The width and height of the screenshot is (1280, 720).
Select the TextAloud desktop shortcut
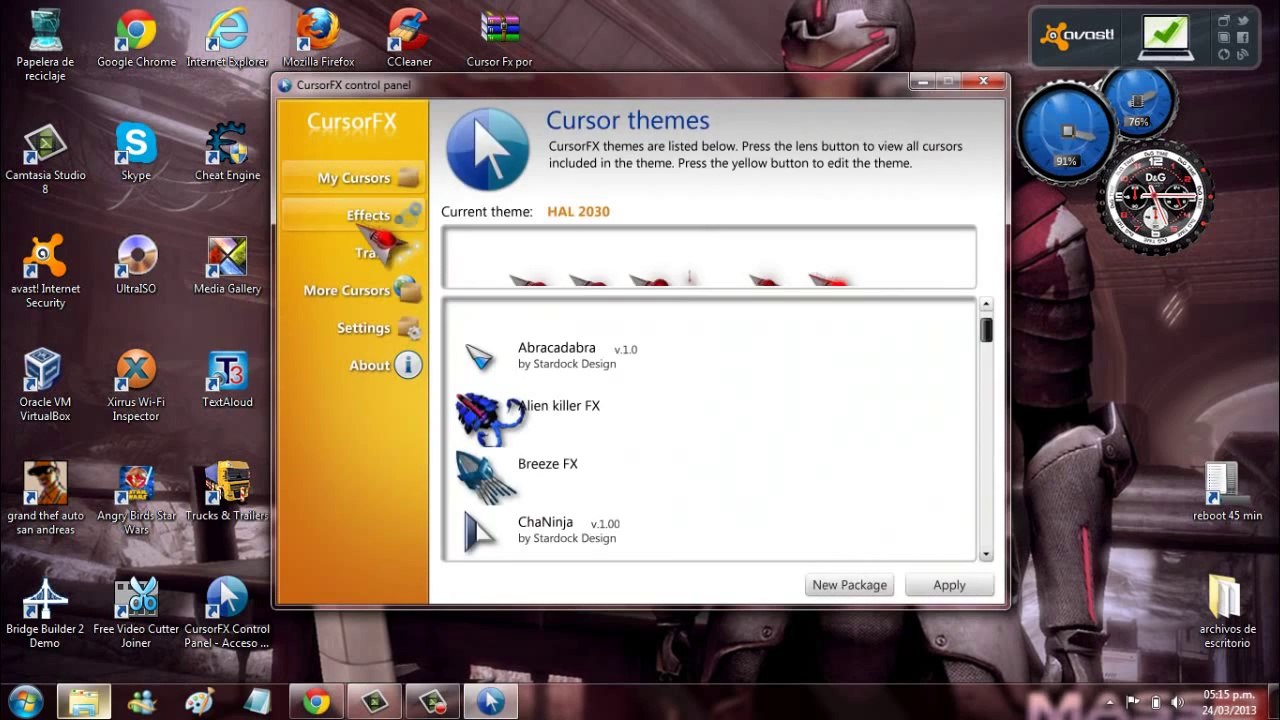(x=227, y=380)
